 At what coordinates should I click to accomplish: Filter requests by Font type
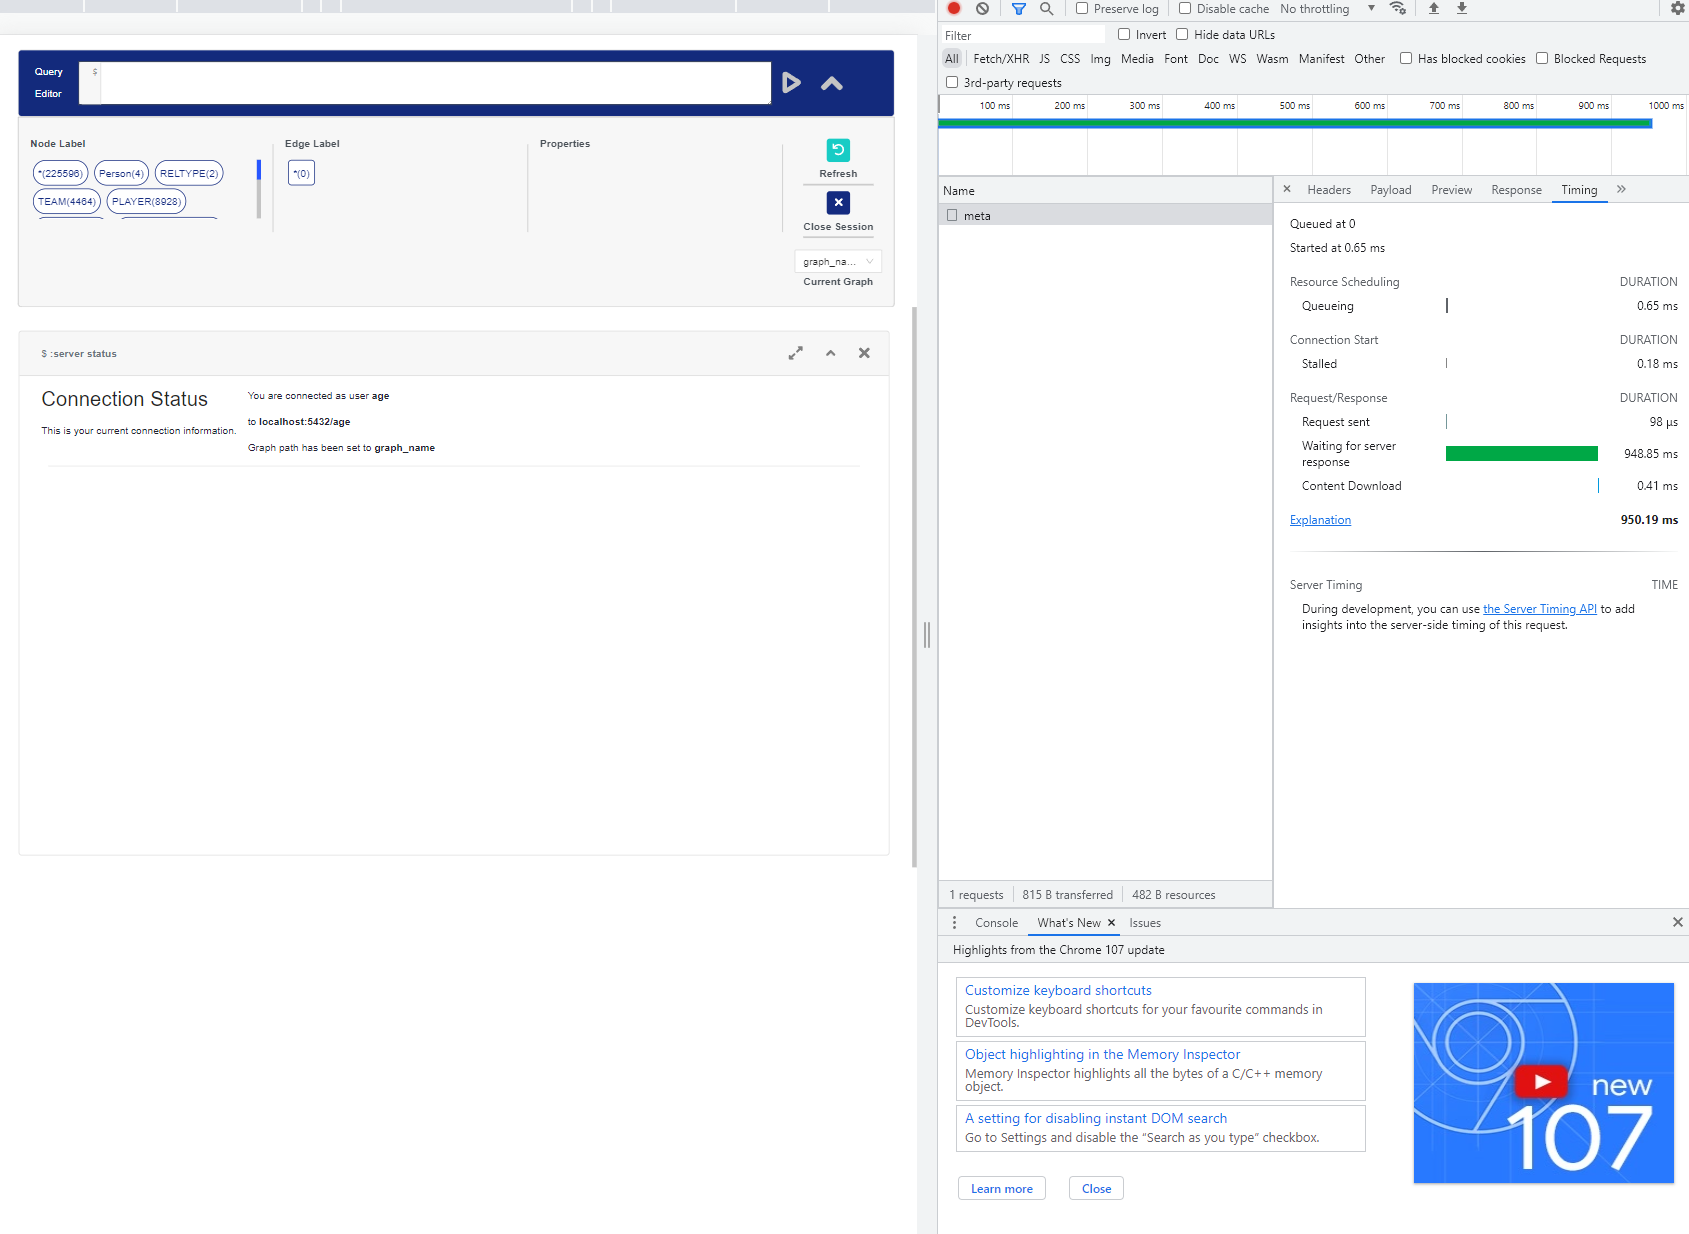click(1176, 59)
